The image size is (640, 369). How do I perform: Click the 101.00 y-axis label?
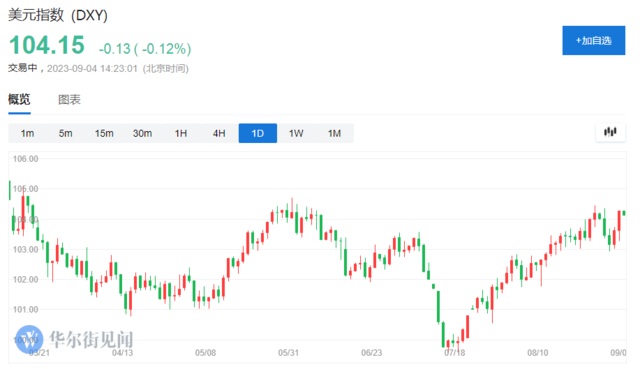click(25, 310)
